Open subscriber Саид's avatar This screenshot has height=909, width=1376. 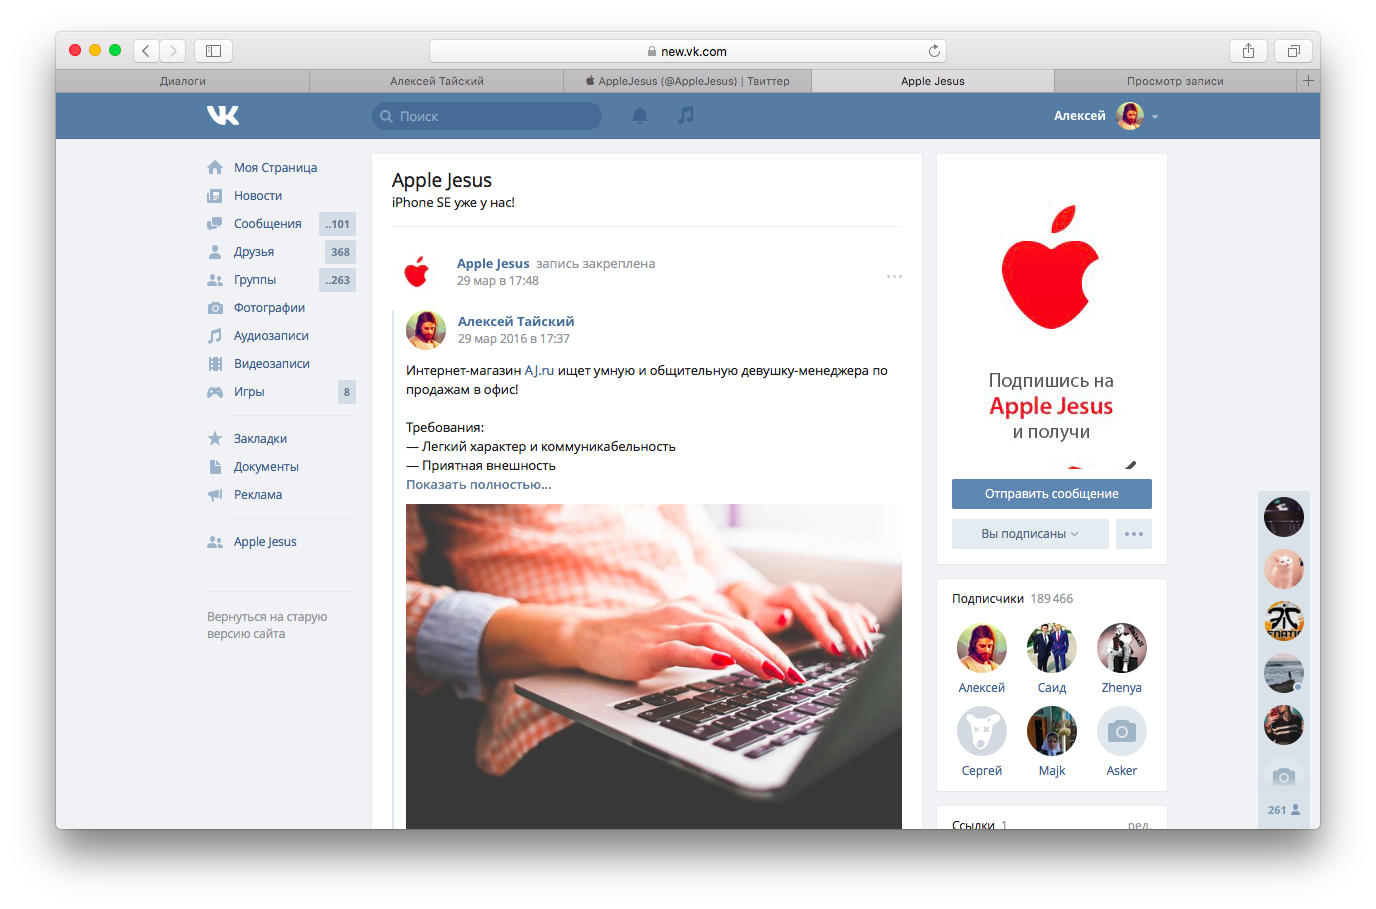tap(1052, 648)
